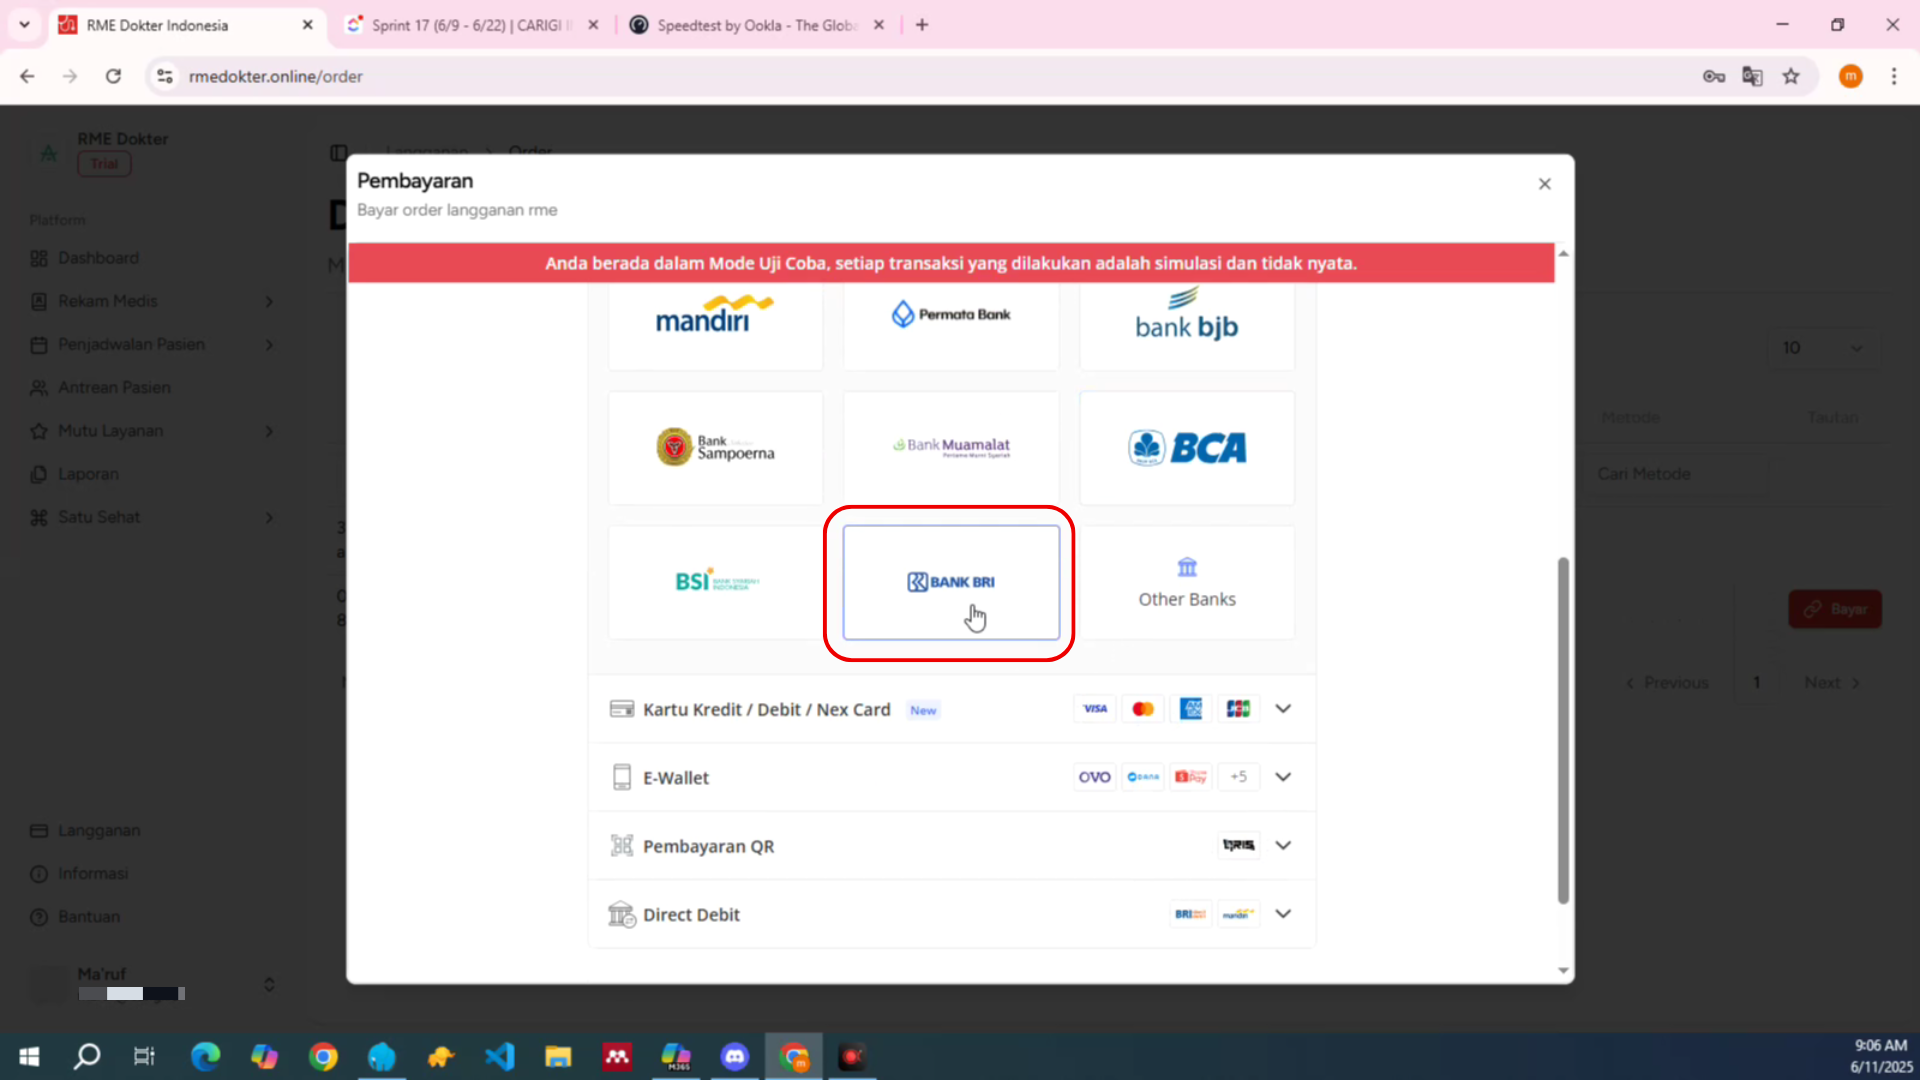Switch to Speedtest by Ookla tab
The width and height of the screenshot is (1920, 1080).
[755, 25]
